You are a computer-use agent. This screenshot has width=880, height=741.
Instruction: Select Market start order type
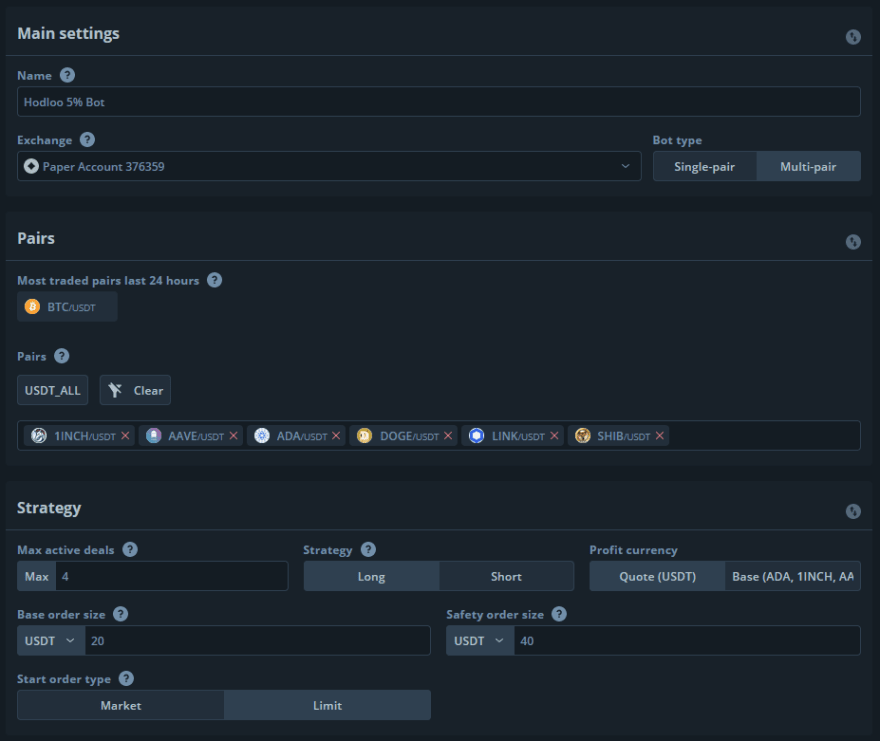pyautogui.click(x=121, y=706)
